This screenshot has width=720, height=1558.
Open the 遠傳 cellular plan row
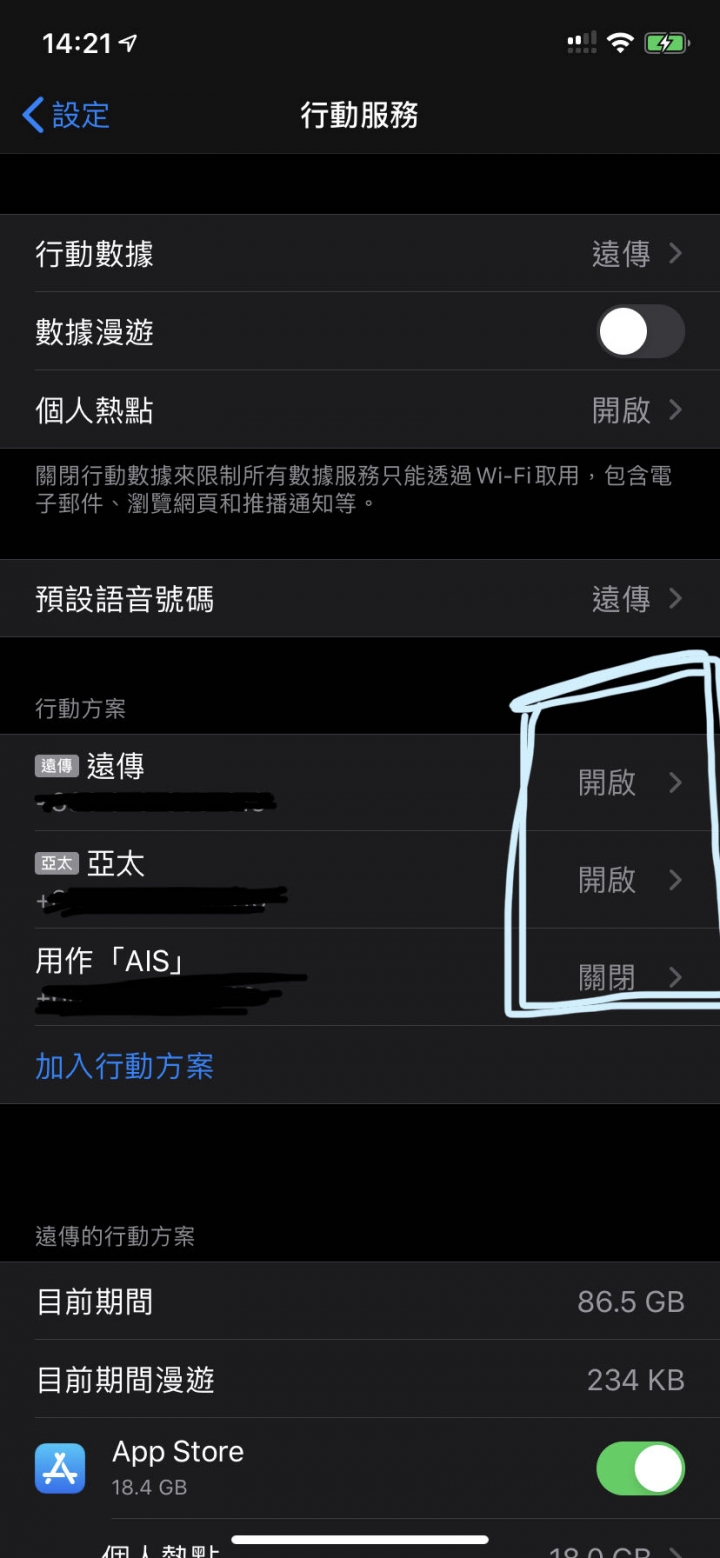[360, 783]
